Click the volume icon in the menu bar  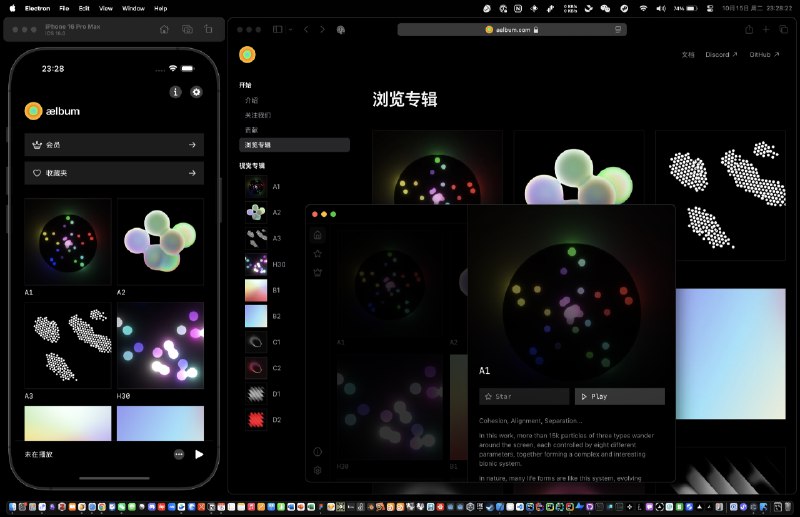[661, 8]
